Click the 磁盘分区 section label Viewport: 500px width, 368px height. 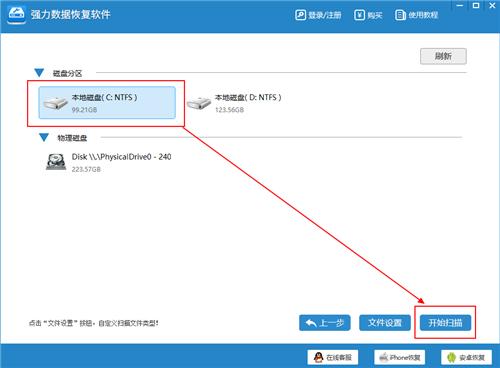(67, 73)
